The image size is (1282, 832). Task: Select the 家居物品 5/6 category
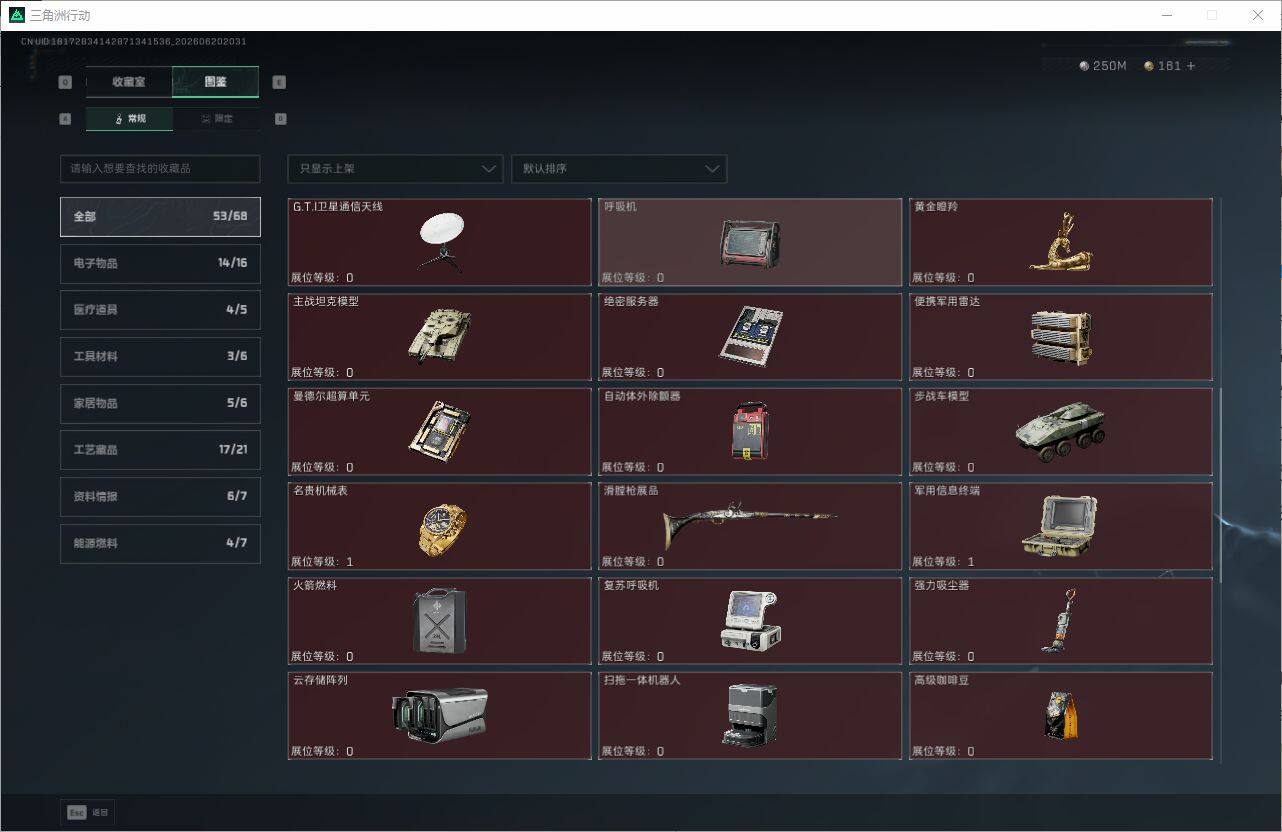tap(160, 403)
